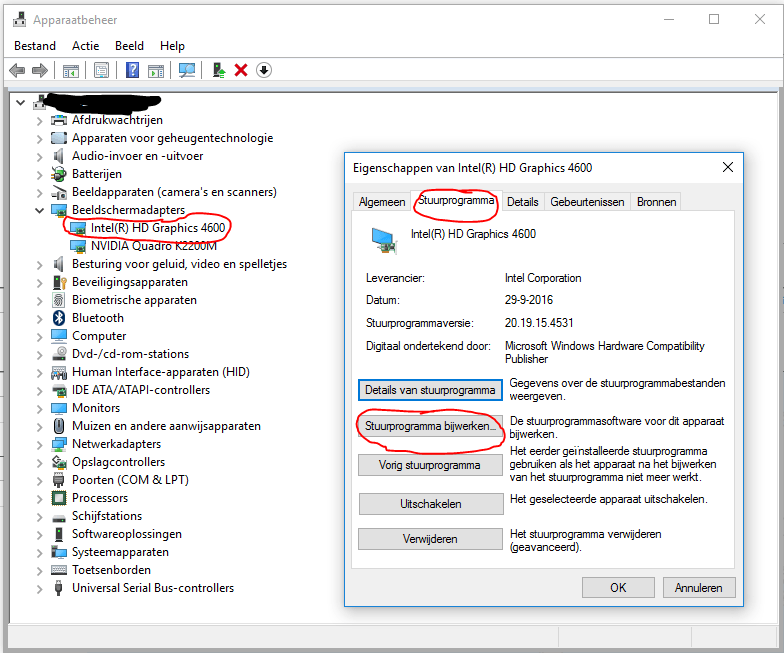
Task: Click the Update driver toolbar icon with green arrow
Action: click(218, 70)
